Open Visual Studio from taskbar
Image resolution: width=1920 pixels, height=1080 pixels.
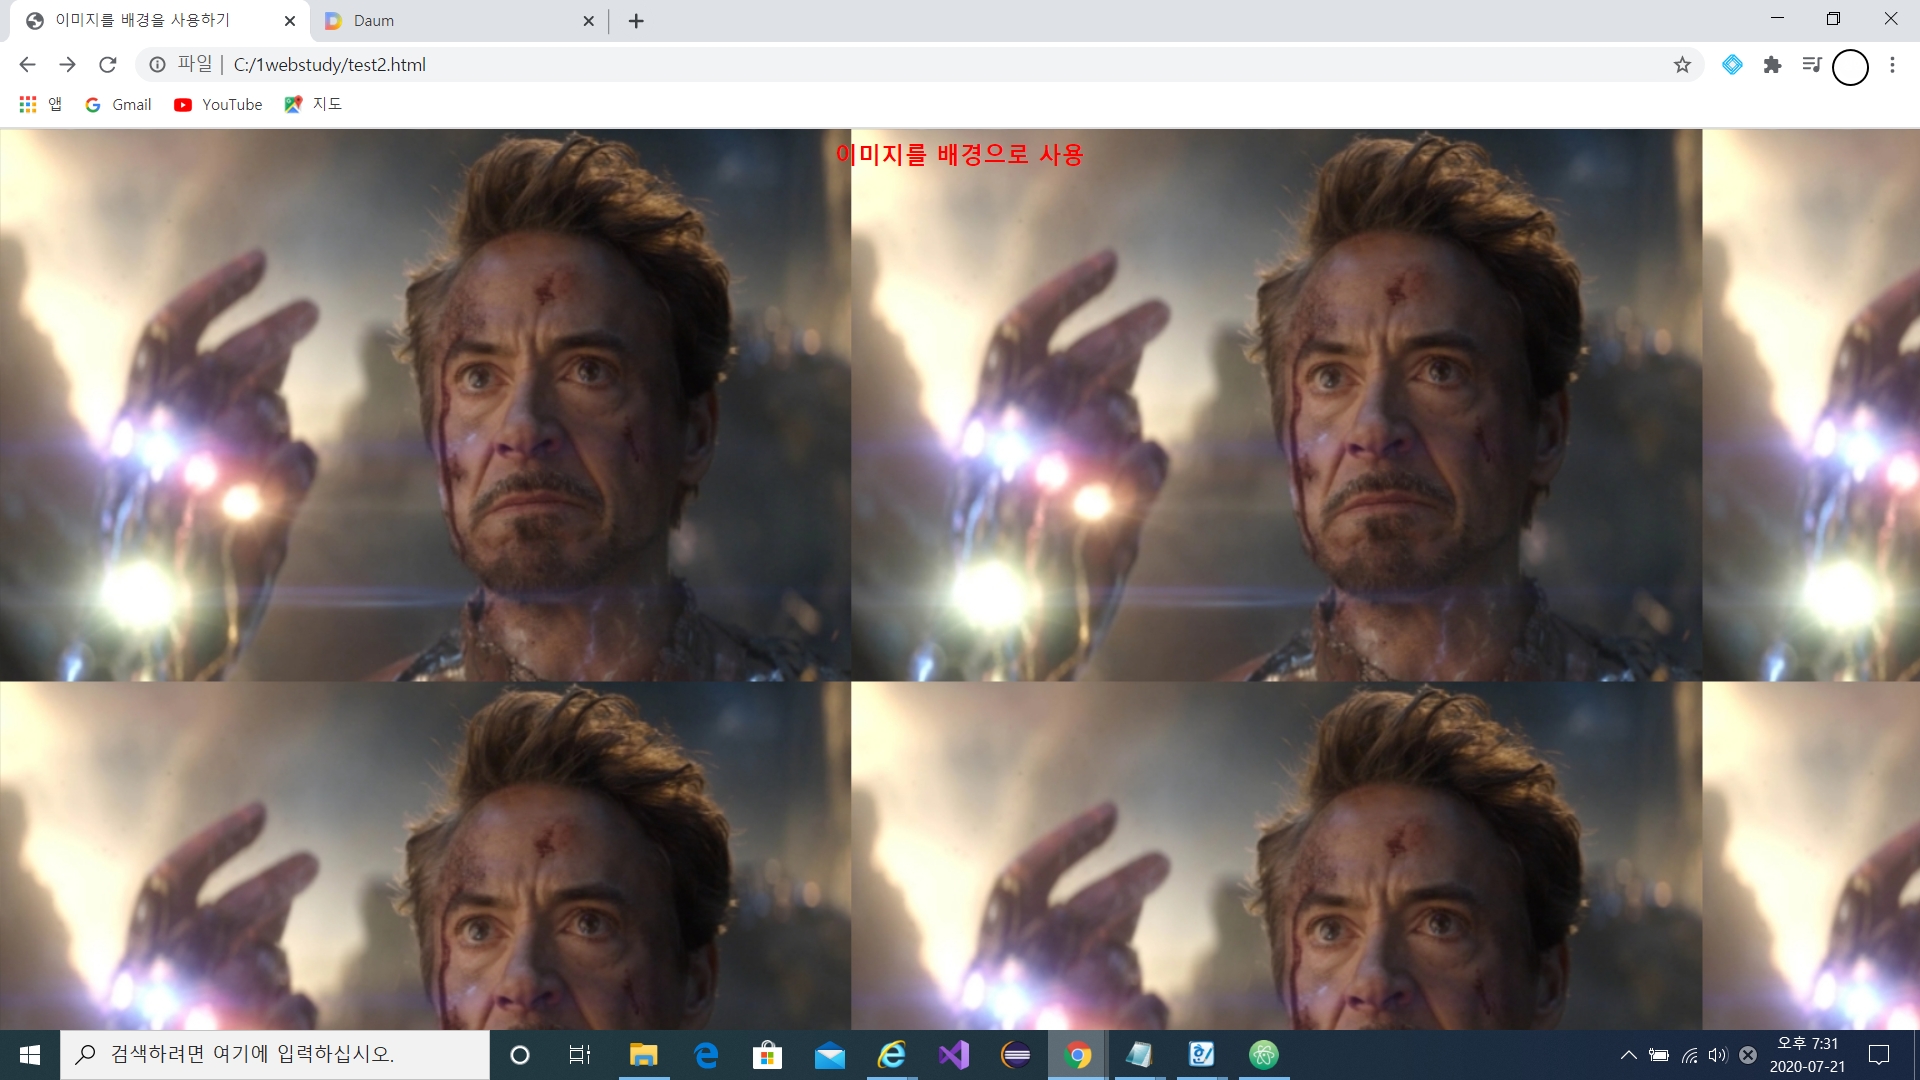(x=953, y=1055)
